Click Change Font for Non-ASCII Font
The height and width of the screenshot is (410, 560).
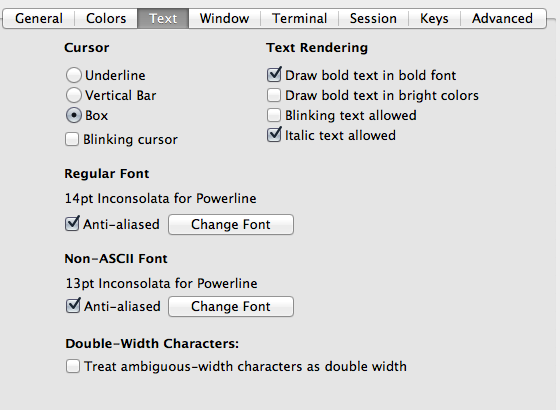coord(231,306)
